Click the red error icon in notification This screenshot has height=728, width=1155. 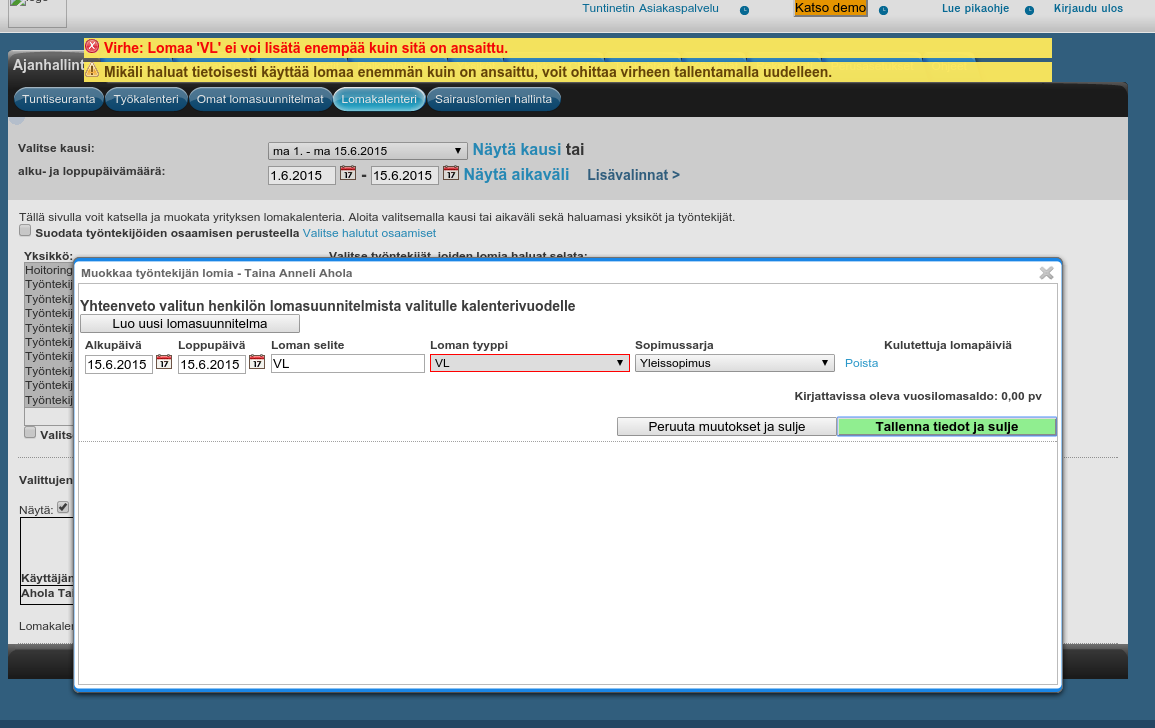(92, 47)
